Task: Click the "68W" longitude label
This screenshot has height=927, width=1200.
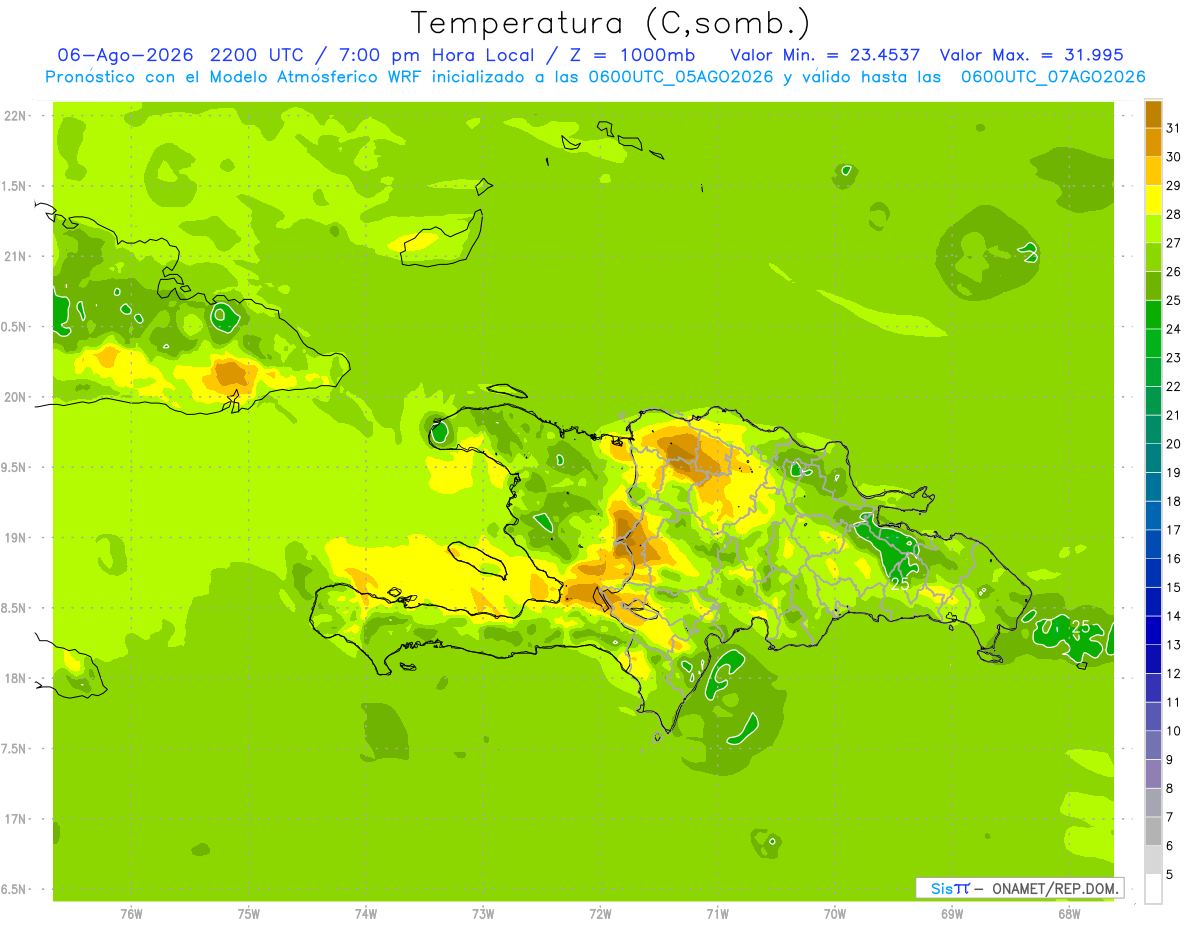Action: [x=1069, y=913]
